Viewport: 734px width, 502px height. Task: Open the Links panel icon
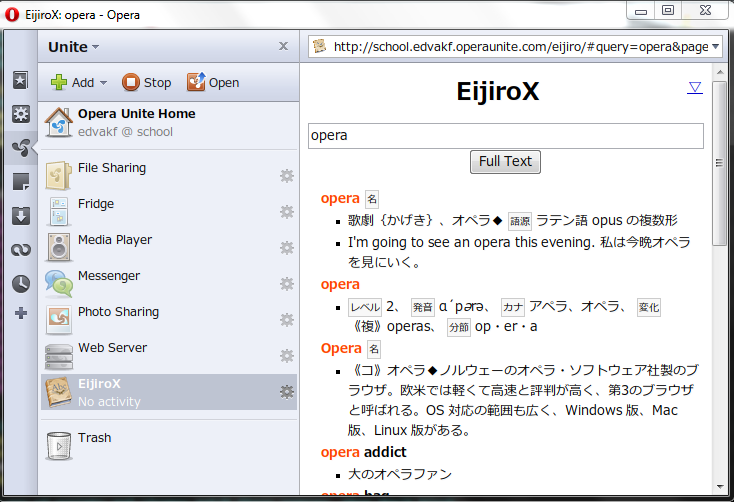20,250
